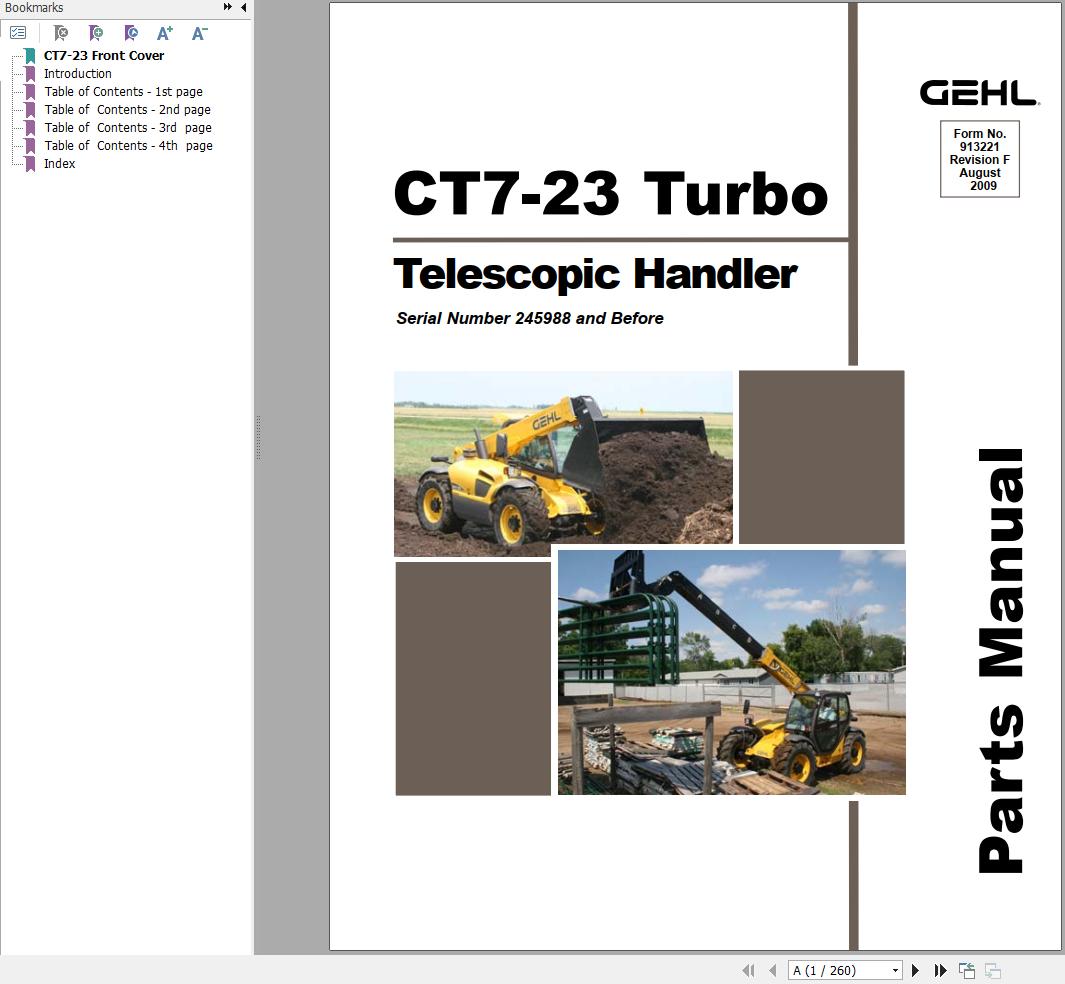
Task: Click the Parts Manual vertical title
Action: (x=1000, y=660)
